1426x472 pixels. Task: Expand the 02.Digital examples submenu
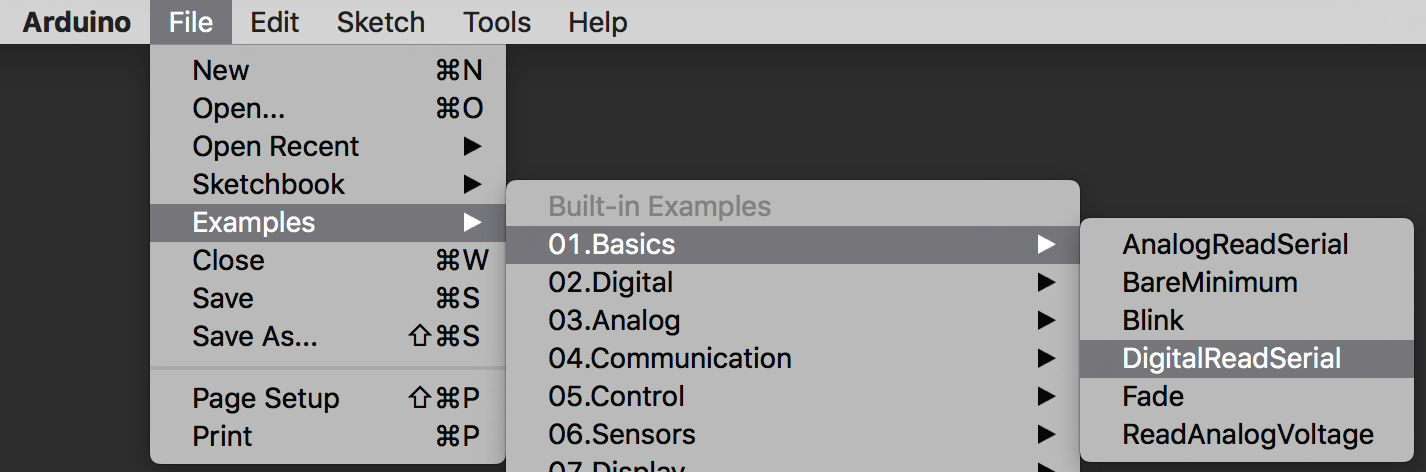tap(610, 283)
